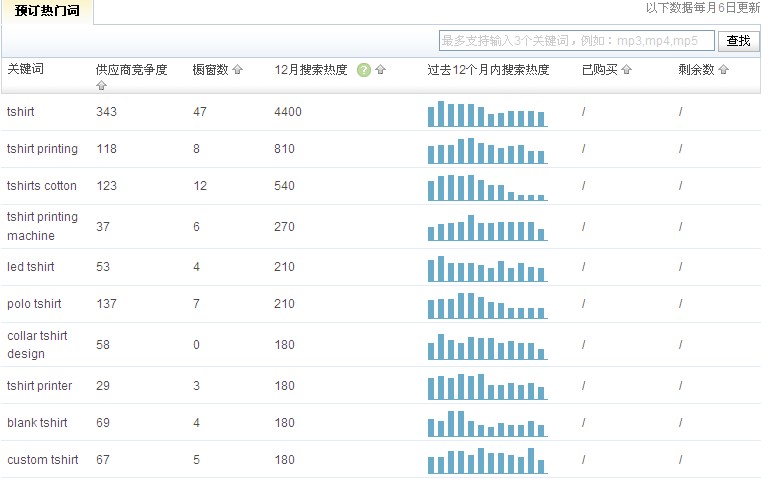The image size is (782, 488).
Task: Select the keyword 'tshirt'
Action: point(20,112)
